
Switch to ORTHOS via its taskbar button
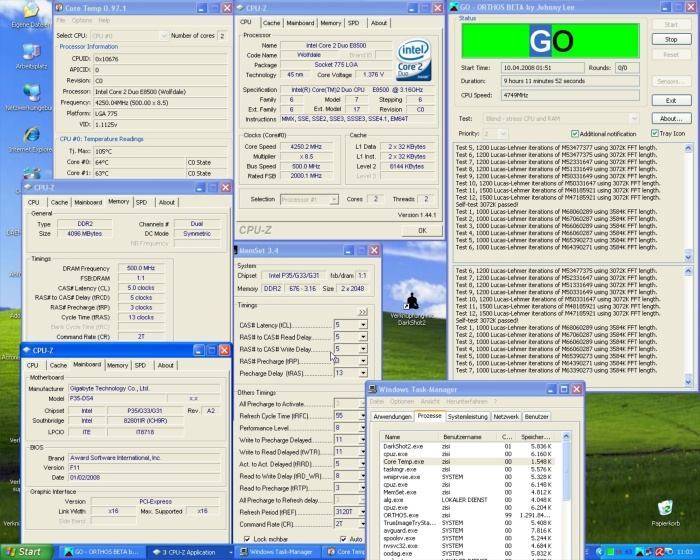(x=102, y=552)
